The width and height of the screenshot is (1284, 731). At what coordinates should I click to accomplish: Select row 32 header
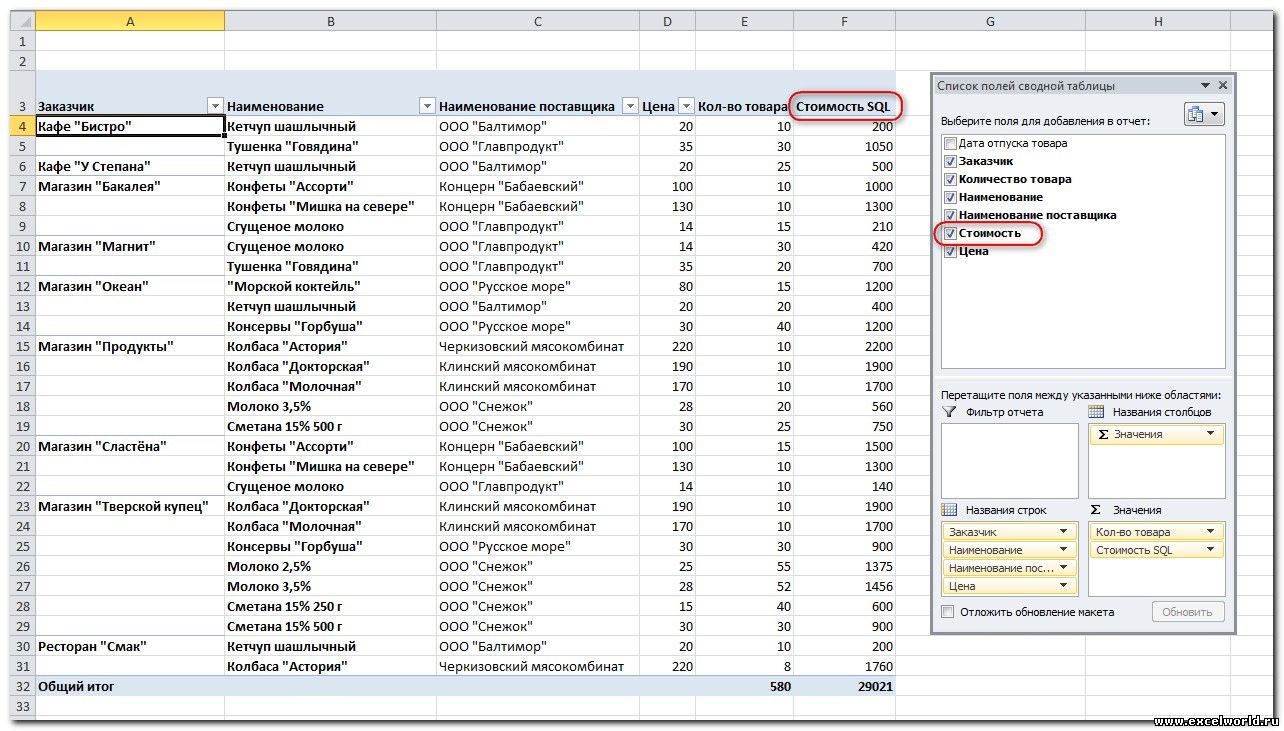coord(22,686)
